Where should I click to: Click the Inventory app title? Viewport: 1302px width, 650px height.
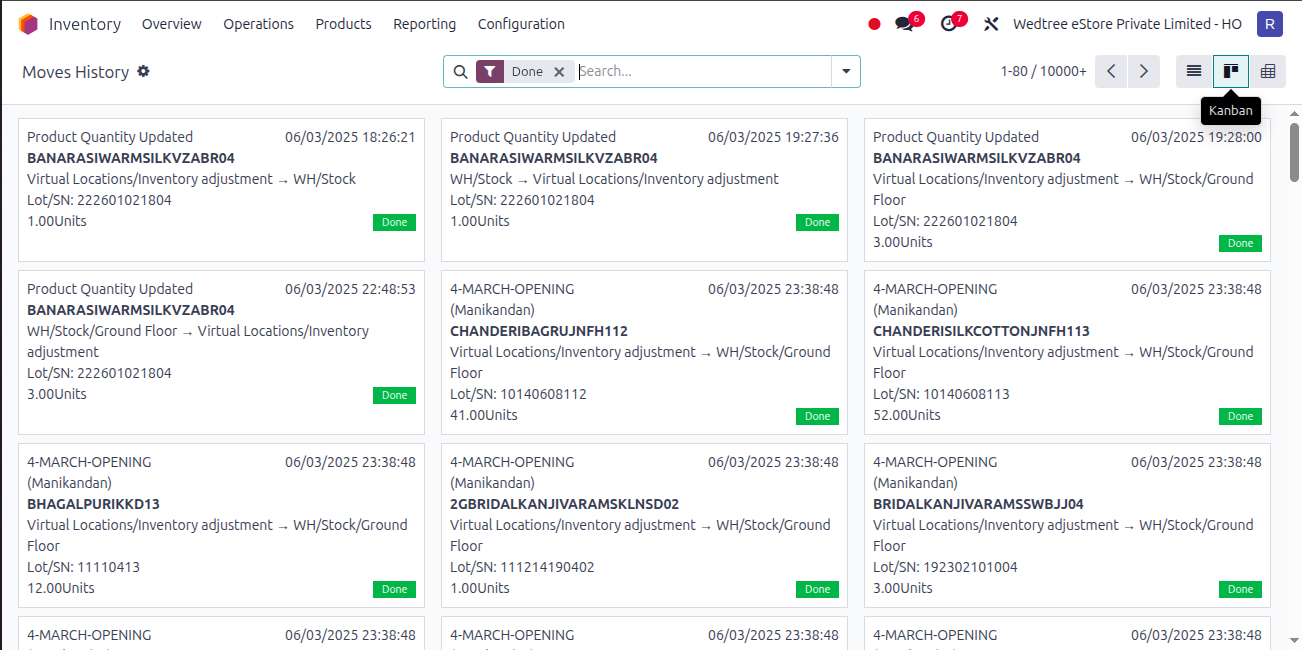(x=85, y=24)
